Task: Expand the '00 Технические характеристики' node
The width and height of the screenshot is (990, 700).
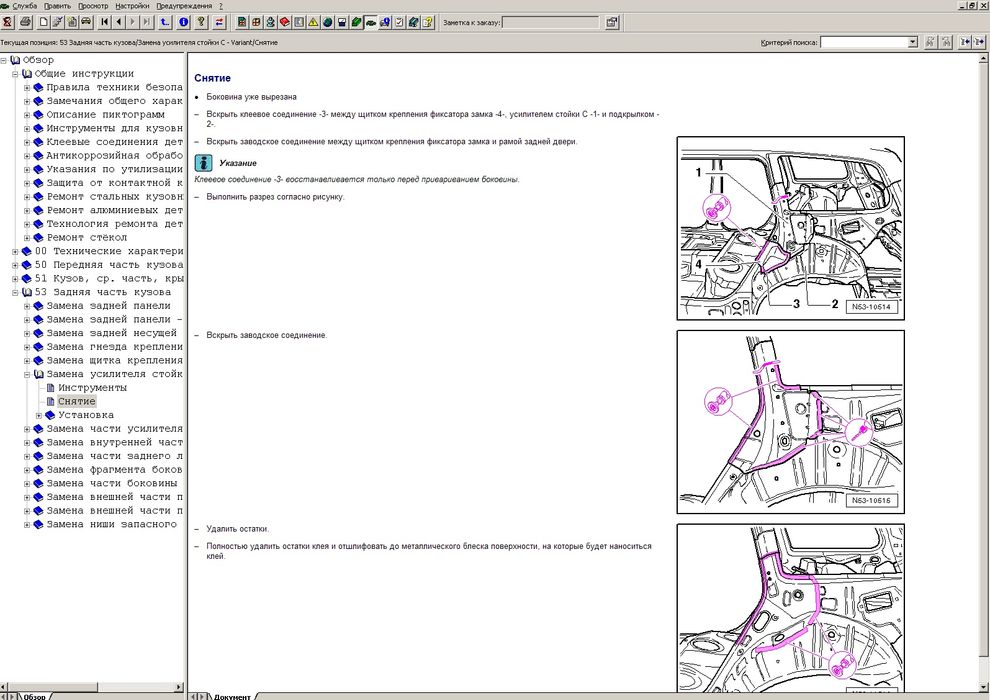Action: [x=15, y=251]
